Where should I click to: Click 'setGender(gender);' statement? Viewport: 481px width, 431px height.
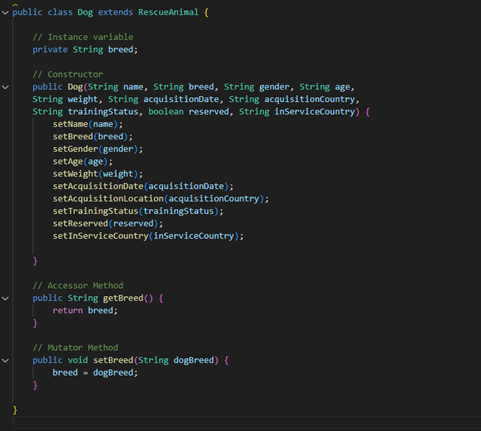pyautogui.click(x=98, y=149)
